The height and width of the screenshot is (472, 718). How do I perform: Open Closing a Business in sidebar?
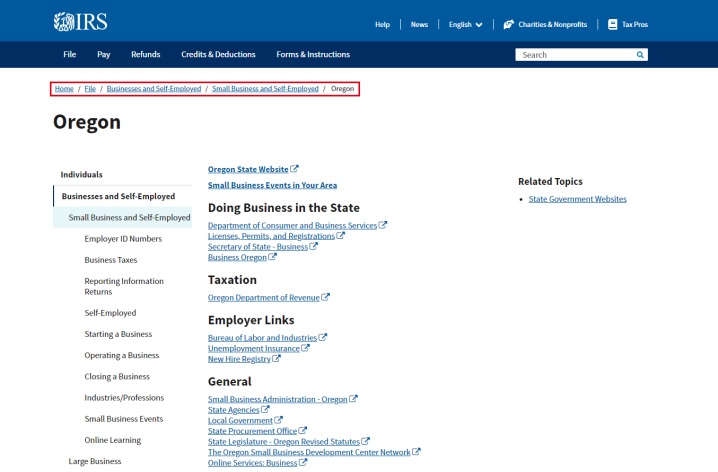coord(117,376)
